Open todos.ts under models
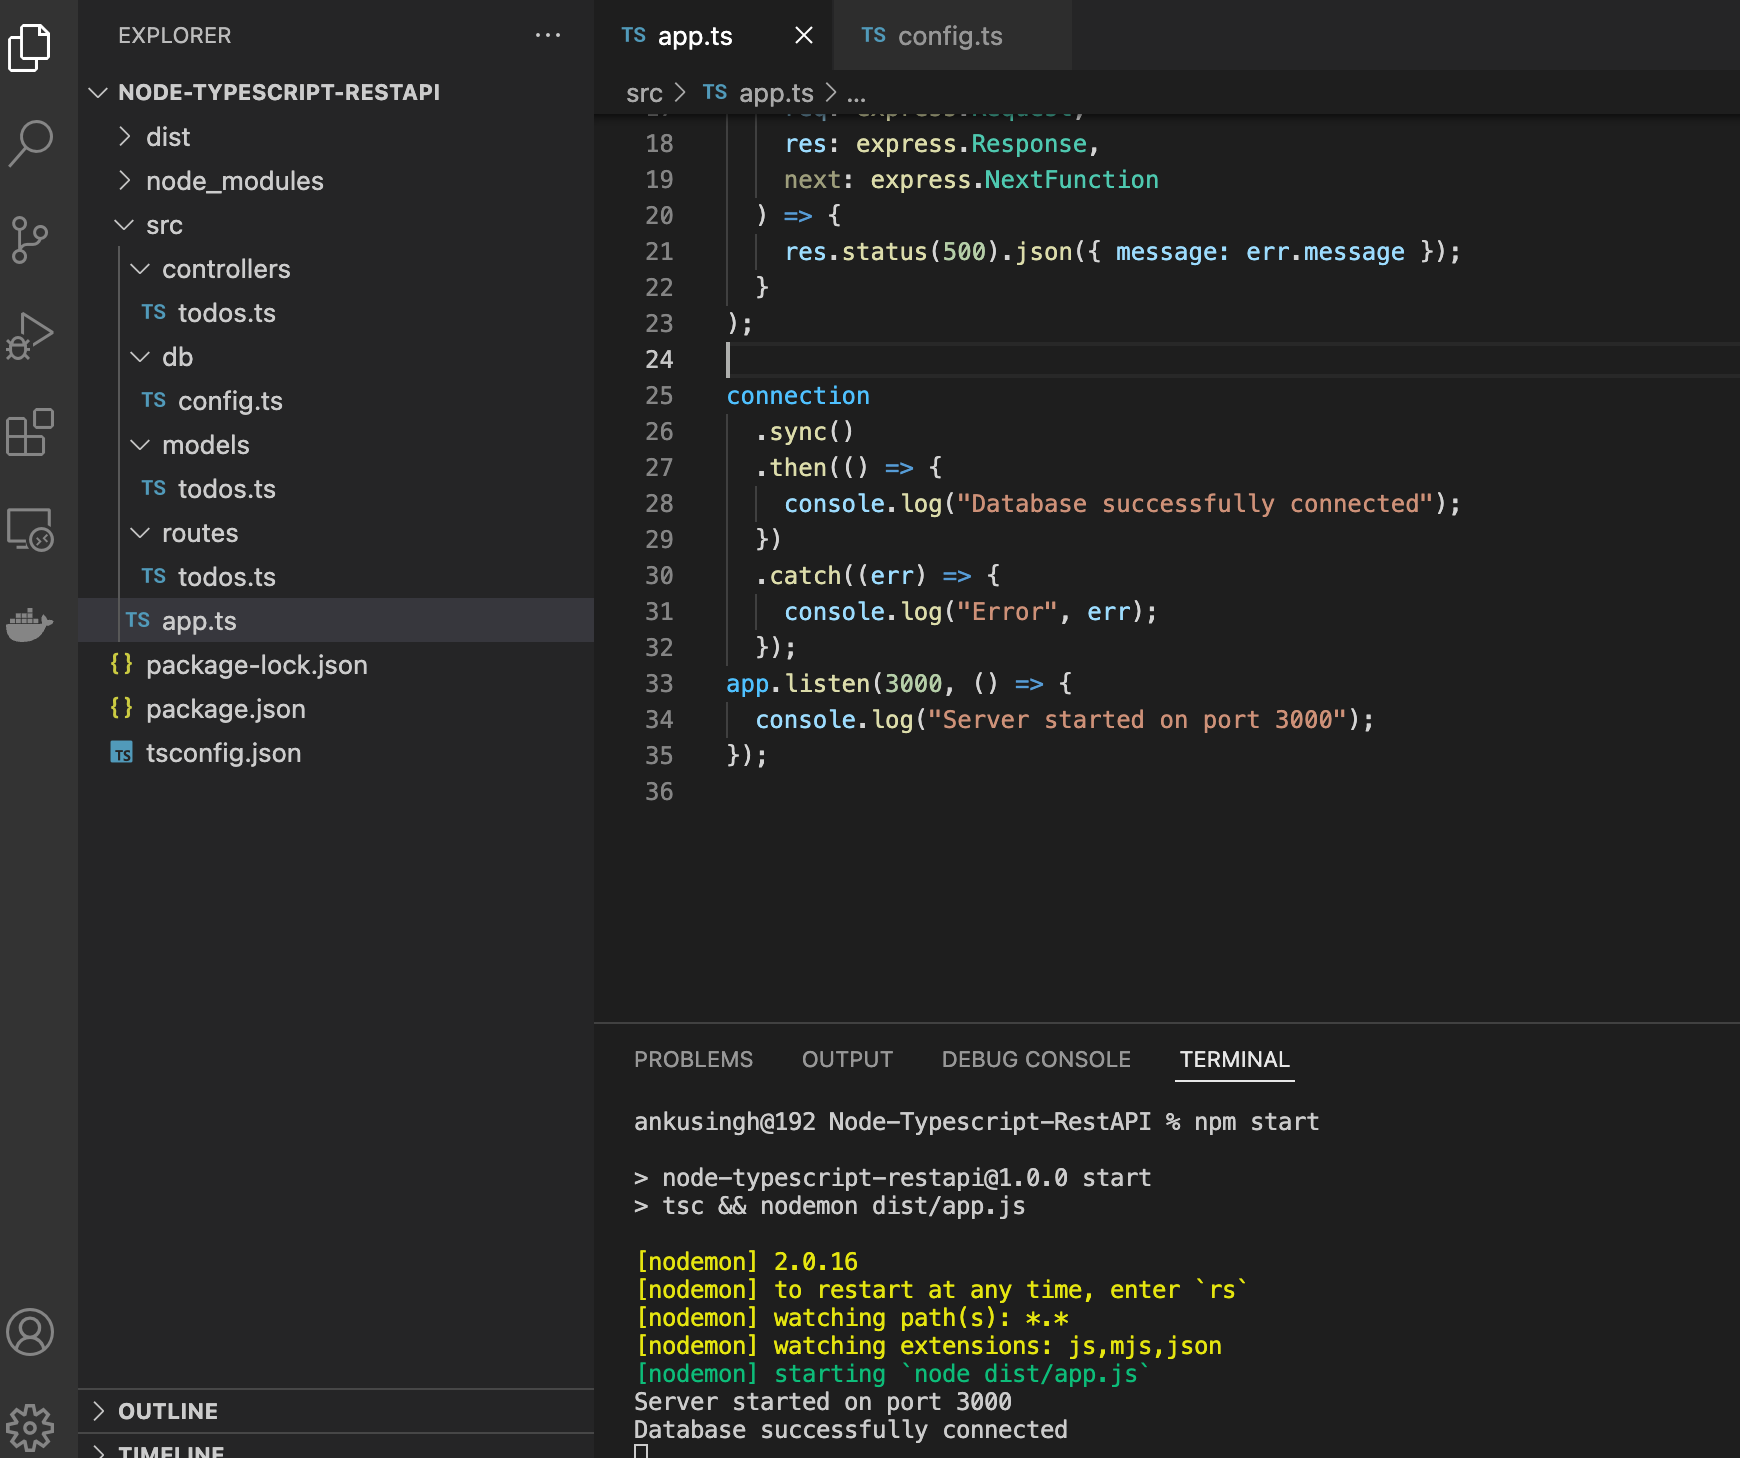The height and width of the screenshot is (1458, 1740). click(336, 488)
